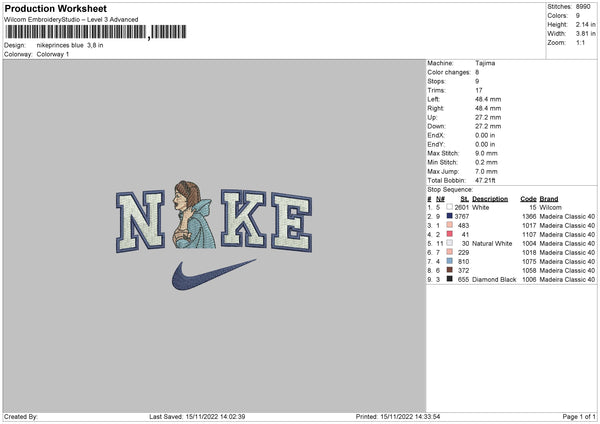Click the White thread swatch, code 15
The image size is (600, 424).
point(449,207)
